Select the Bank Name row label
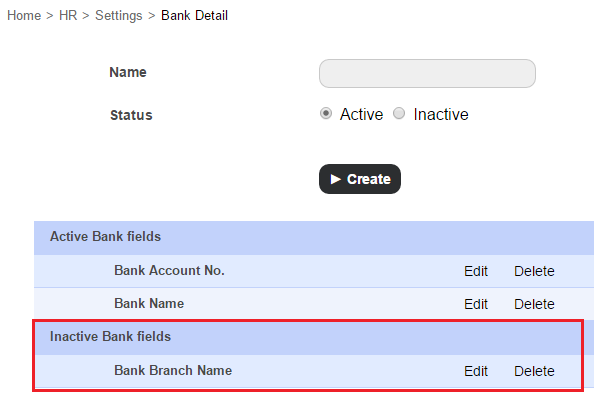The height and width of the screenshot is (397, 602). 149,304
